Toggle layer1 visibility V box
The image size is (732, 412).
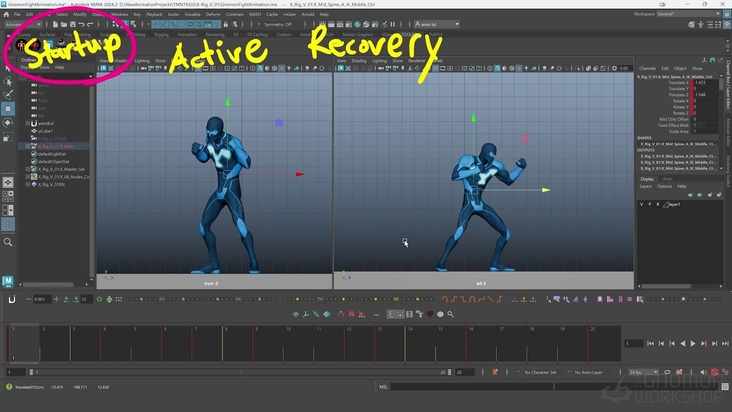[x=641, y=204]
